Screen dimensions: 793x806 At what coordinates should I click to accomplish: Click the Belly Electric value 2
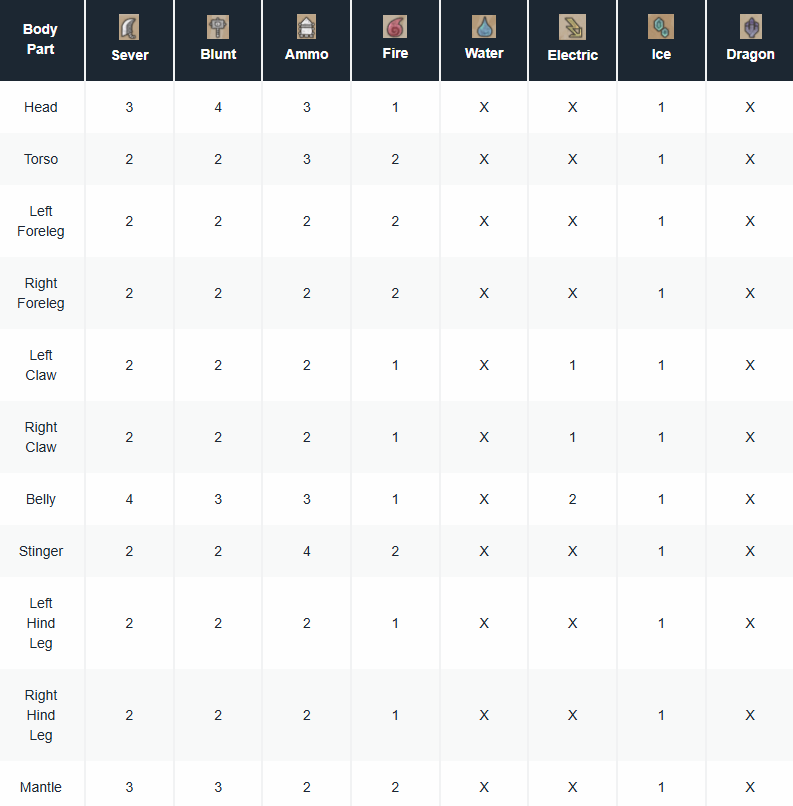click(x=572, y=499)
